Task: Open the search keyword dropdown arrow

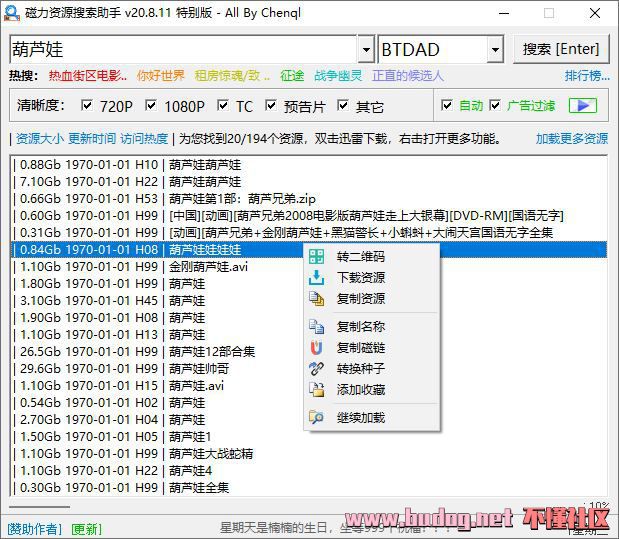Action: coord(365,49)
